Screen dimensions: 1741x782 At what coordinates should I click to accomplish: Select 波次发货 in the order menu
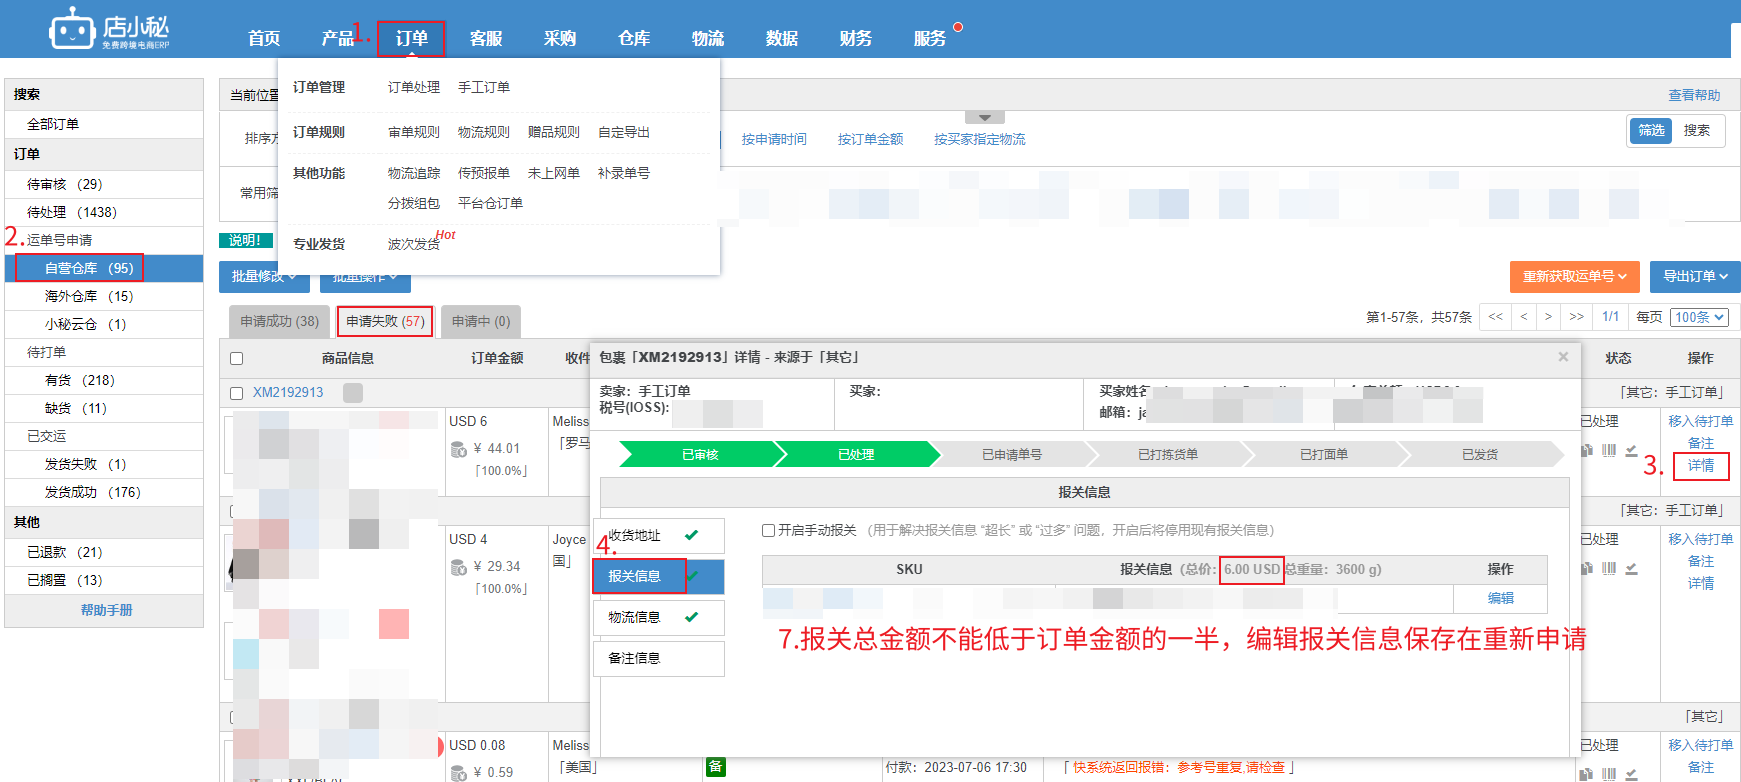[x=414, y=244]
